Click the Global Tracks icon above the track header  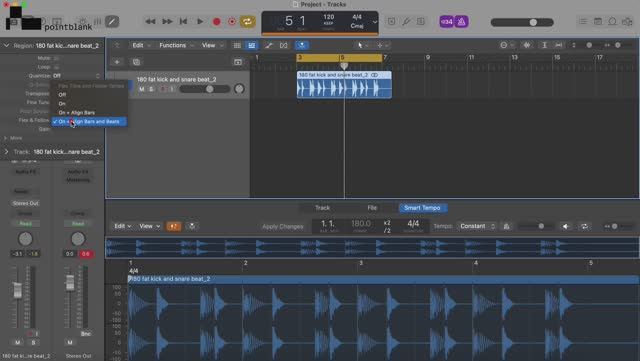click(238, 62)
